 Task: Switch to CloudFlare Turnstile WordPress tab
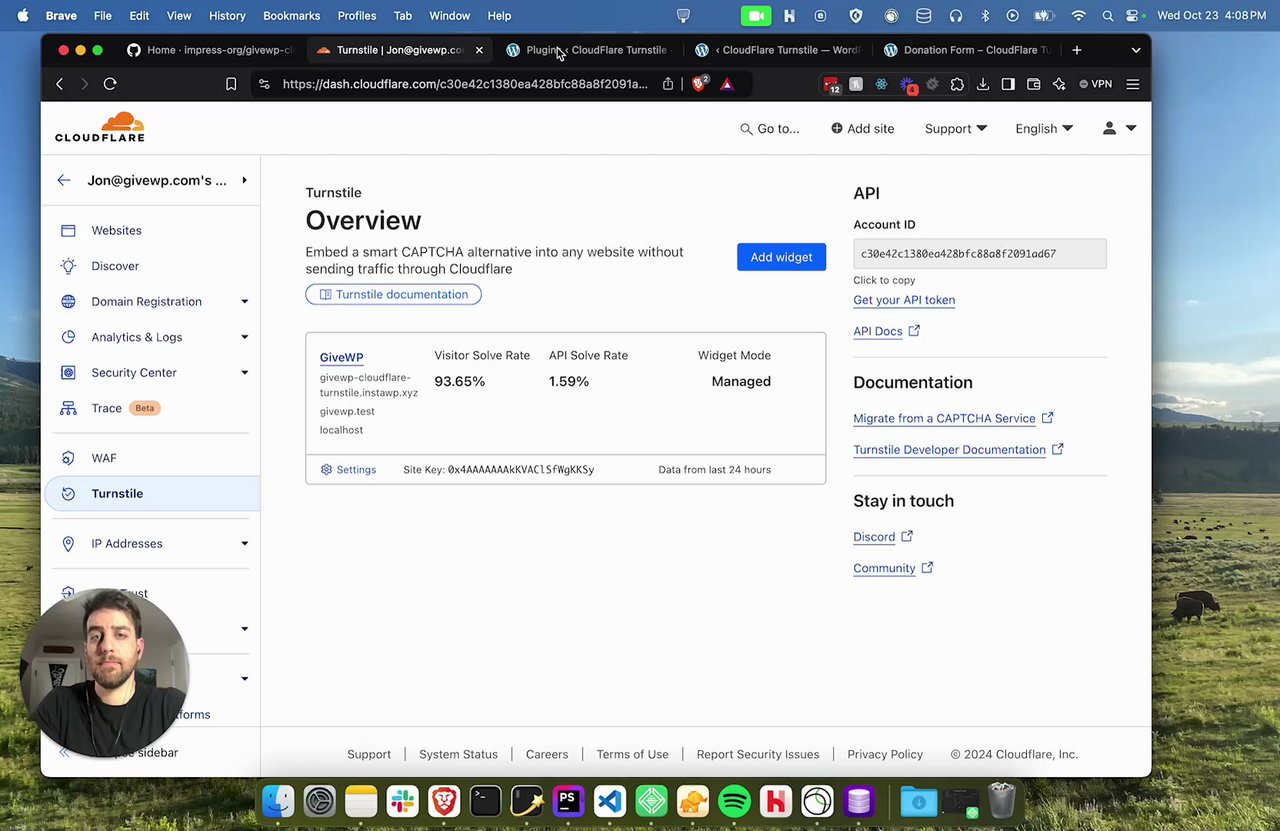(779, 50)
